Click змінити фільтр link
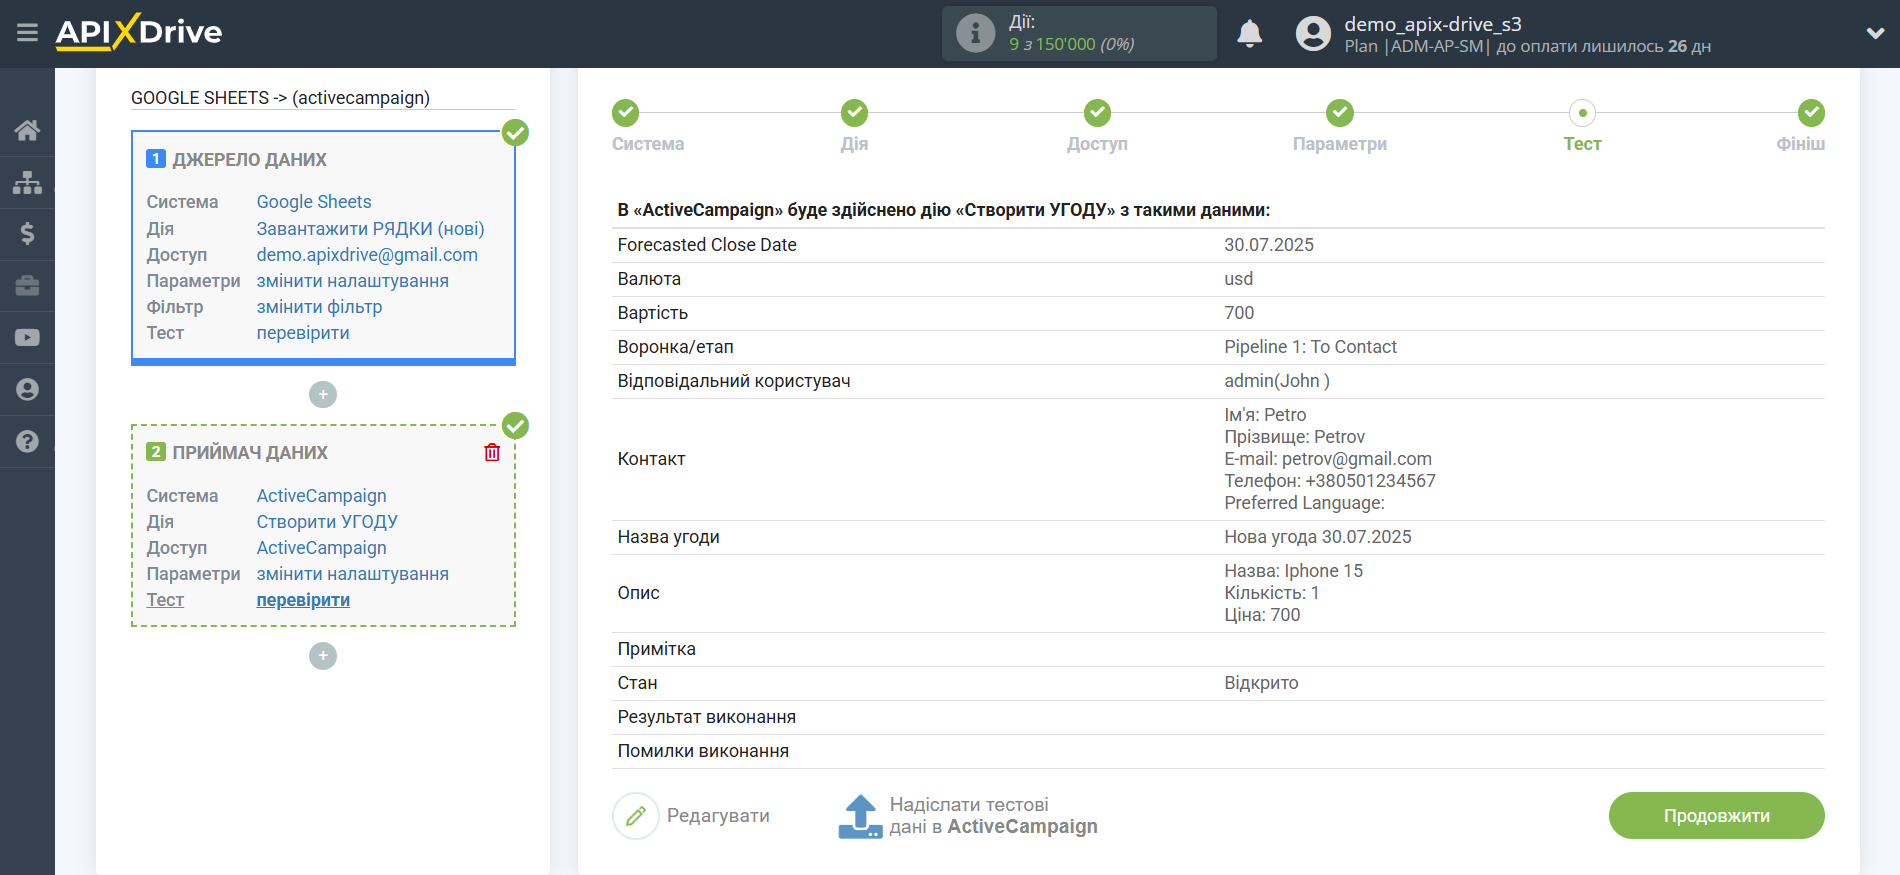This screenshot has width=1900, height=875. 319,307
